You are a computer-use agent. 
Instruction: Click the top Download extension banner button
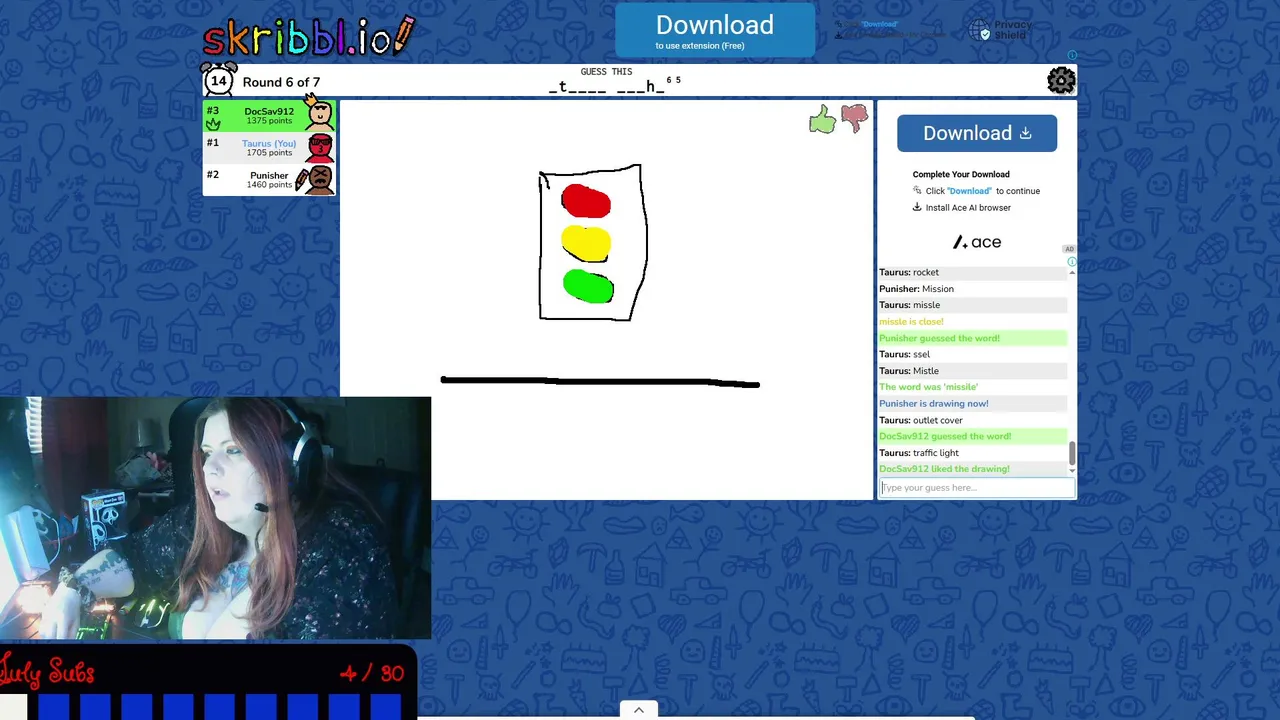coord(714,31)
